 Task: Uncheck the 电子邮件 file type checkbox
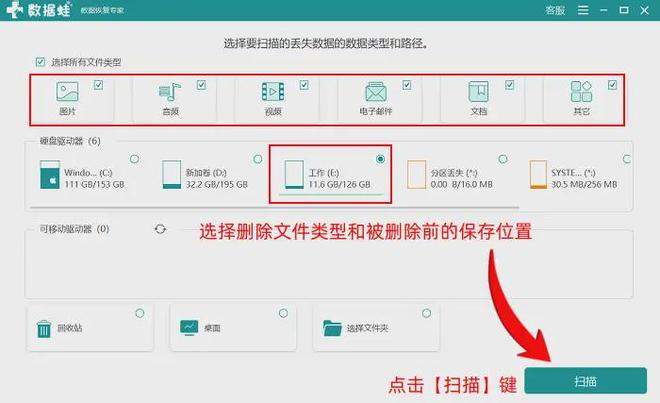click(407, 85)
